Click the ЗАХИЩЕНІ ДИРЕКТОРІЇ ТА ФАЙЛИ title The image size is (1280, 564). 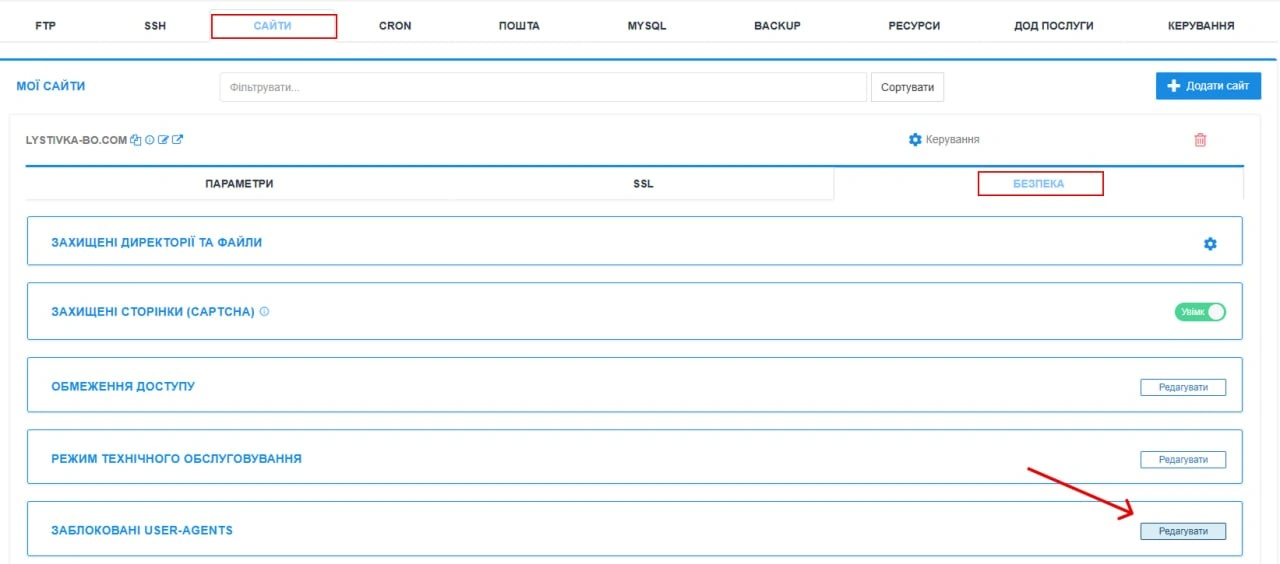157,242
